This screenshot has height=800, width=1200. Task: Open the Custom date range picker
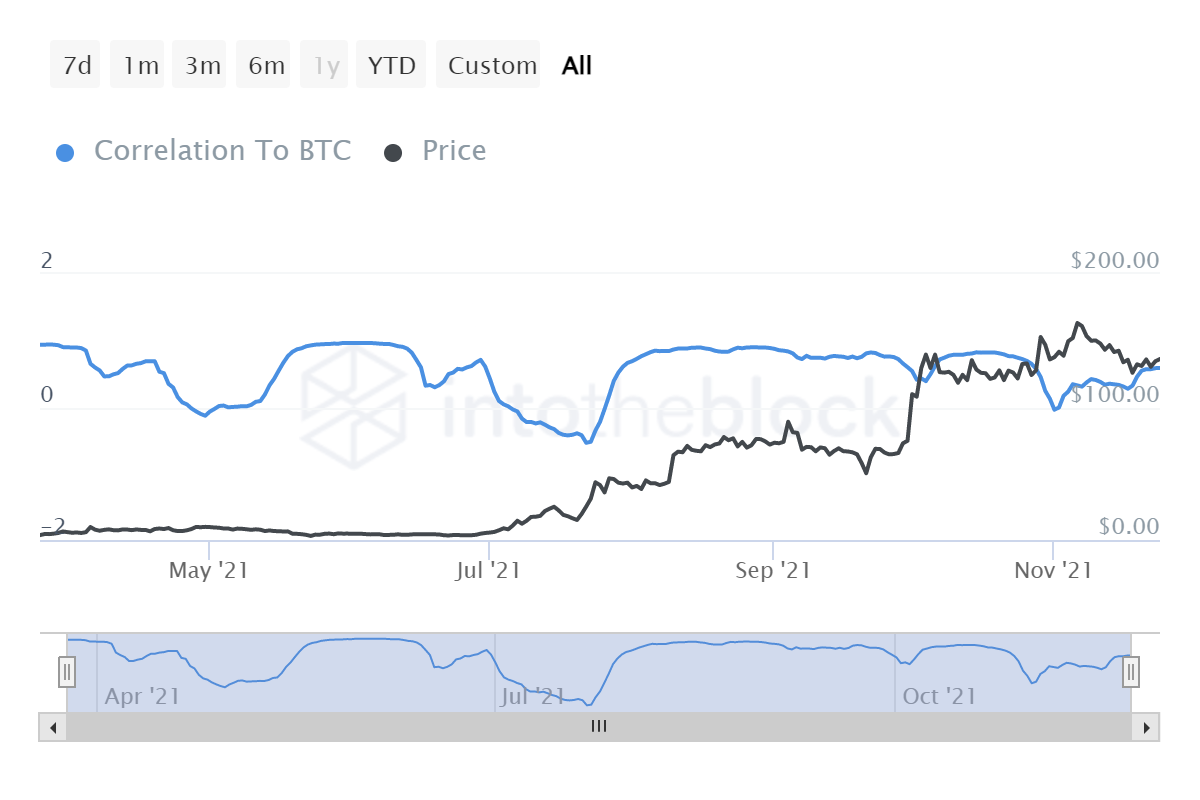(x=492, y=66)
